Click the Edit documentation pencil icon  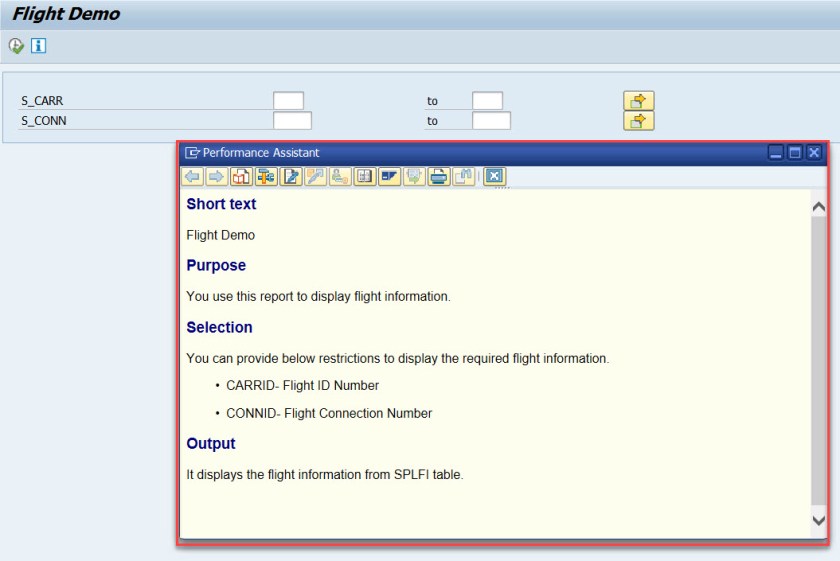[291, 177]
